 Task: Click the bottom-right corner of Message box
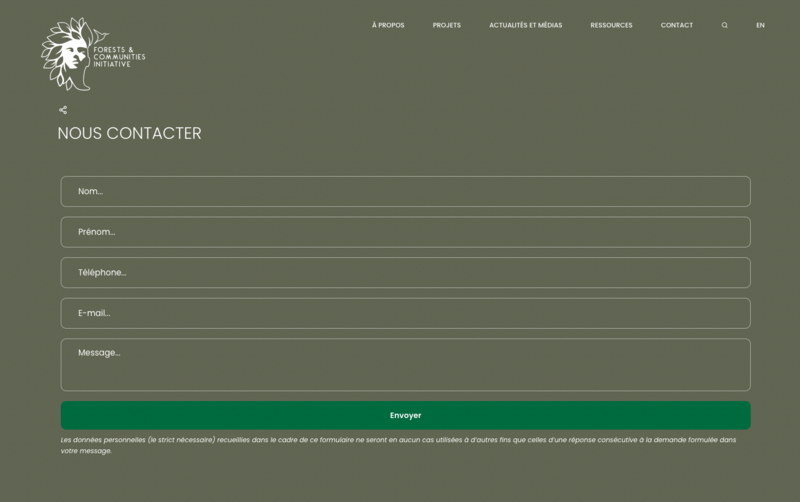pyautogui.click(x=745, y=386)
